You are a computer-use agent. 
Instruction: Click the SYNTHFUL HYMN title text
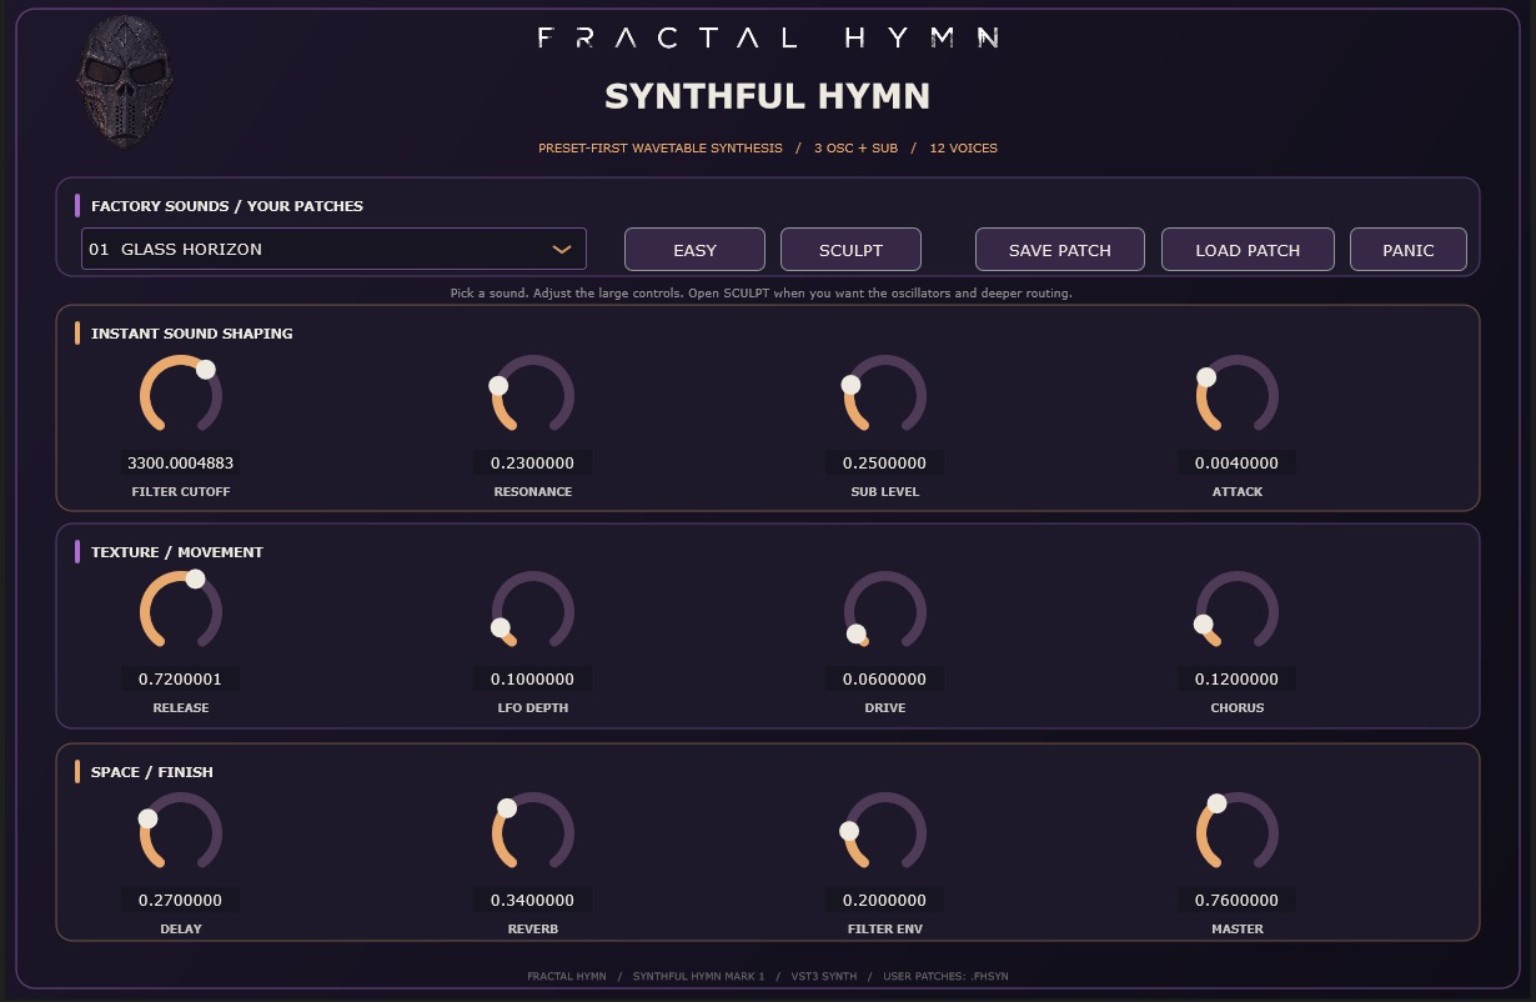click(768, 96)
